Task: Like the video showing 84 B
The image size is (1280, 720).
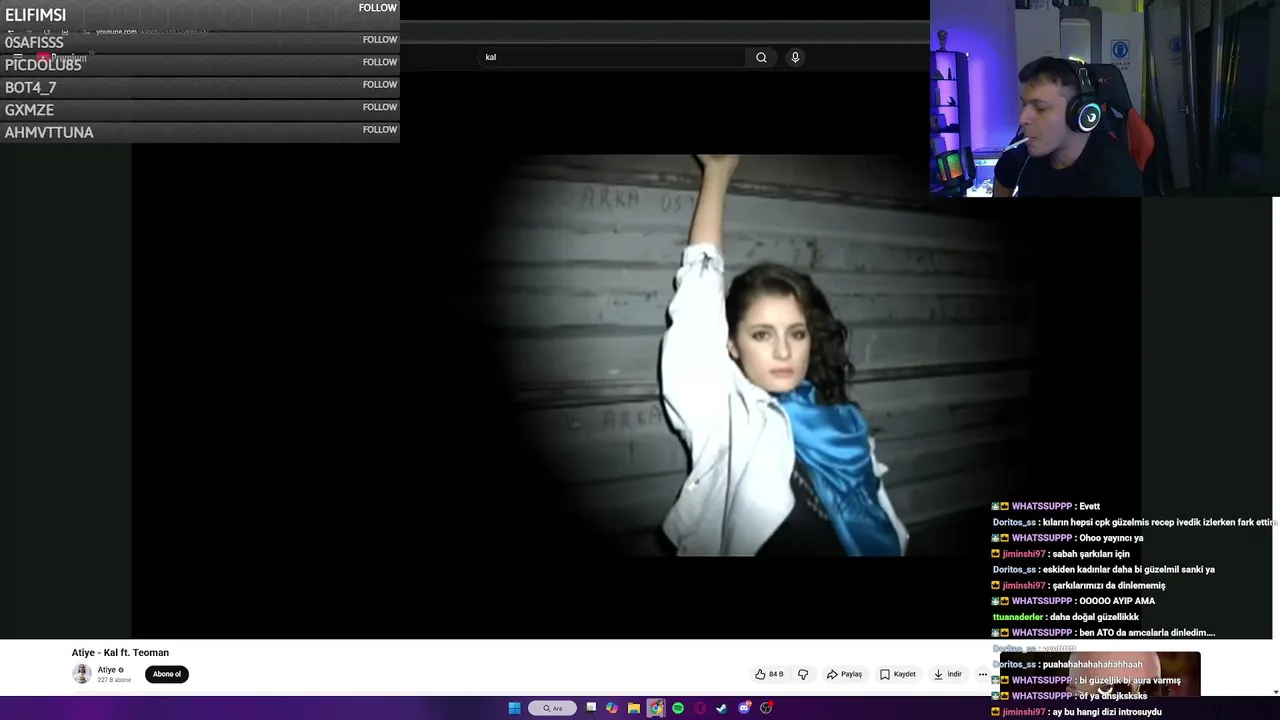Action: 769,674
